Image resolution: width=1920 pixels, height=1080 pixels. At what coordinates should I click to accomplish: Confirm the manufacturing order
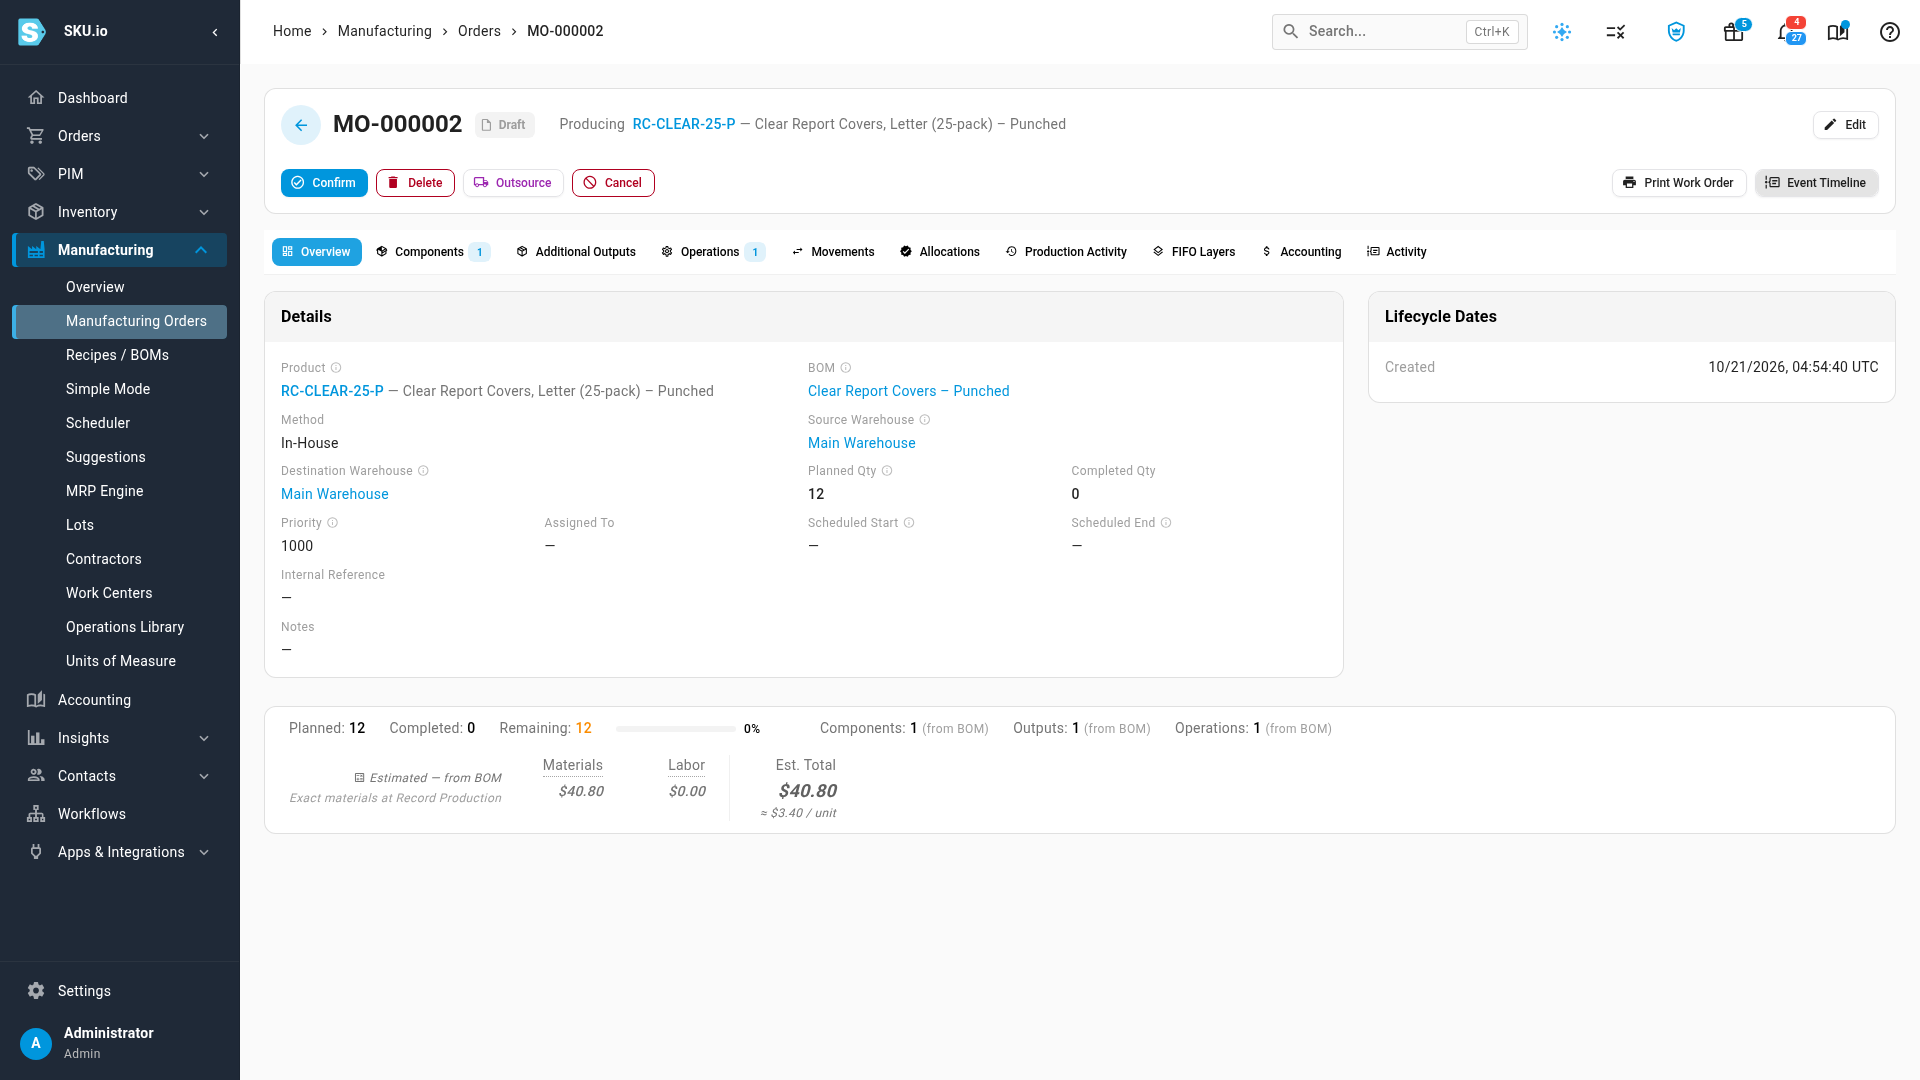click(x=324, y=183)
